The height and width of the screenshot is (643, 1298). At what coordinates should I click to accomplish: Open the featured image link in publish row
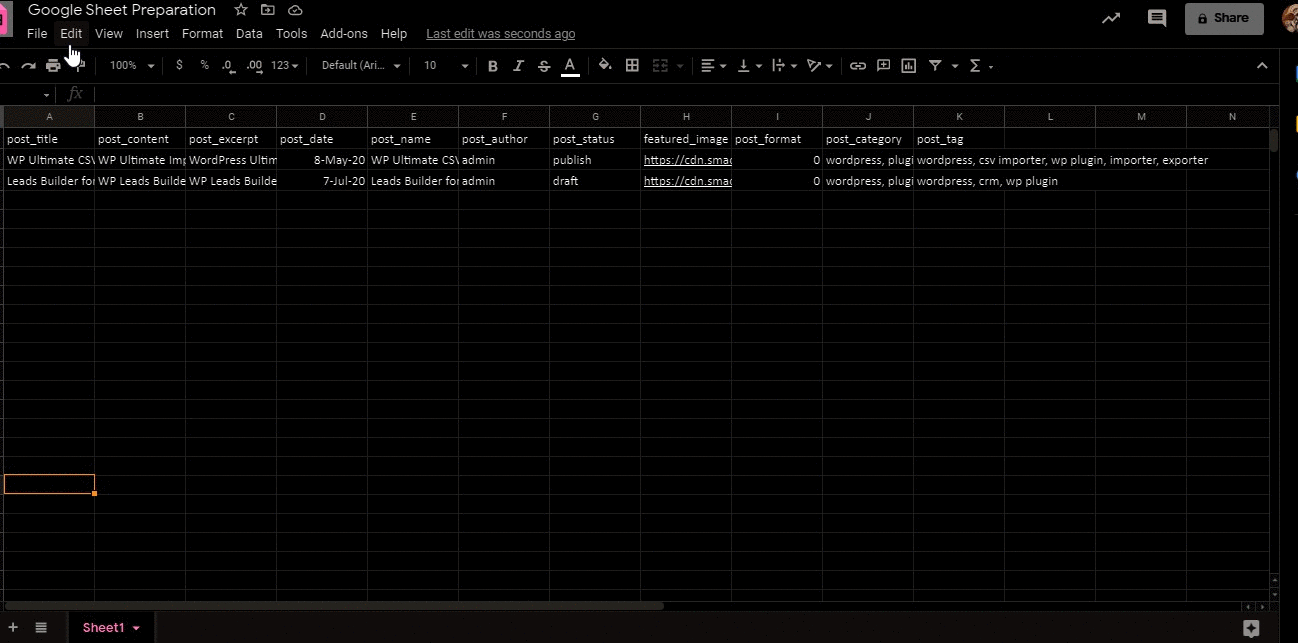(687, 160)
